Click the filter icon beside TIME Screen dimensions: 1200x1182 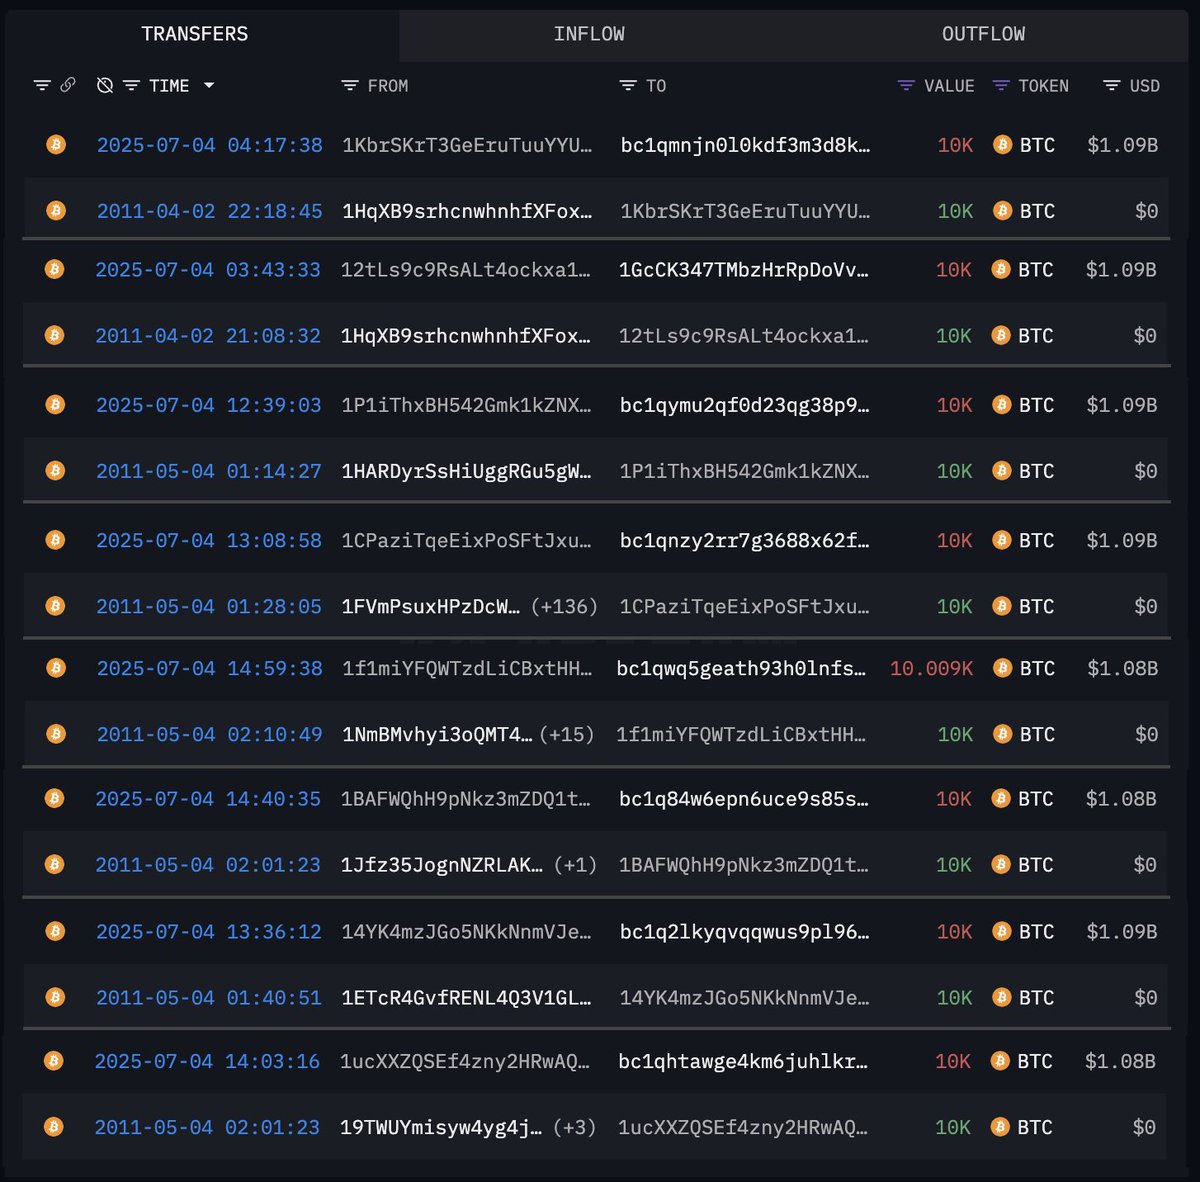133,85
